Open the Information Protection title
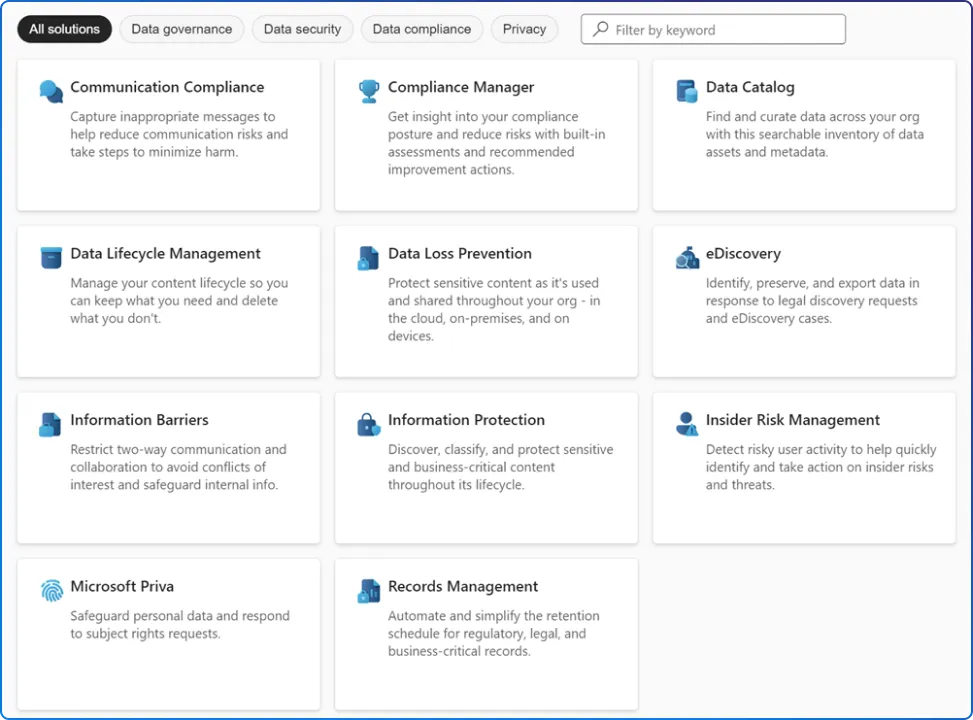 tap(466, 420)
